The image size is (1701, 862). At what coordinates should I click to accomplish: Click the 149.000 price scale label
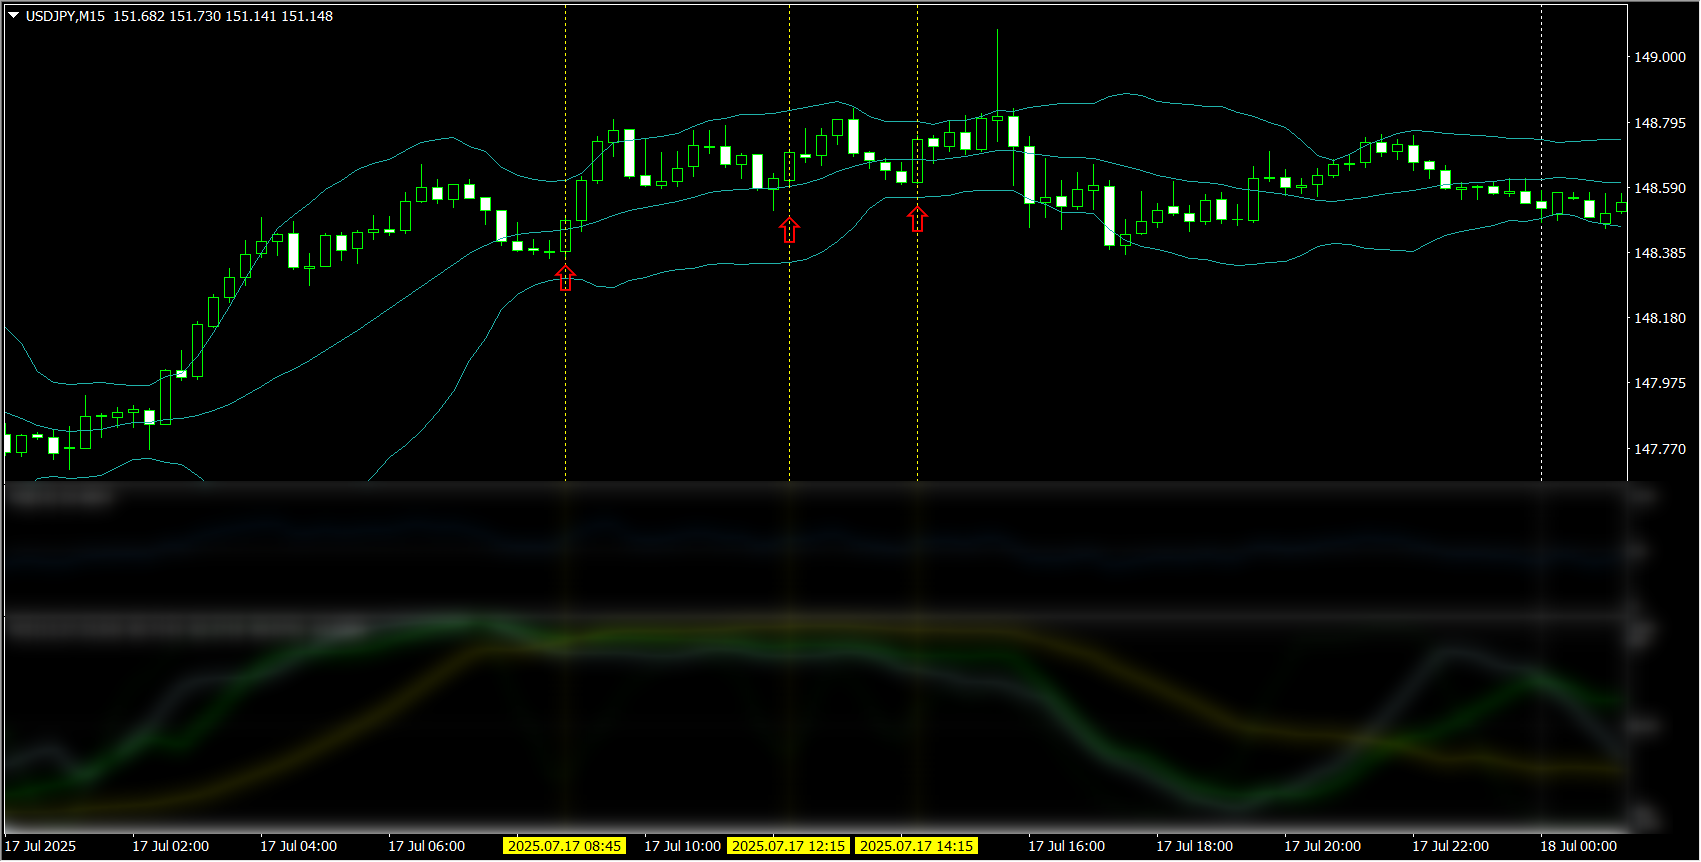[x=1659, y=57]
